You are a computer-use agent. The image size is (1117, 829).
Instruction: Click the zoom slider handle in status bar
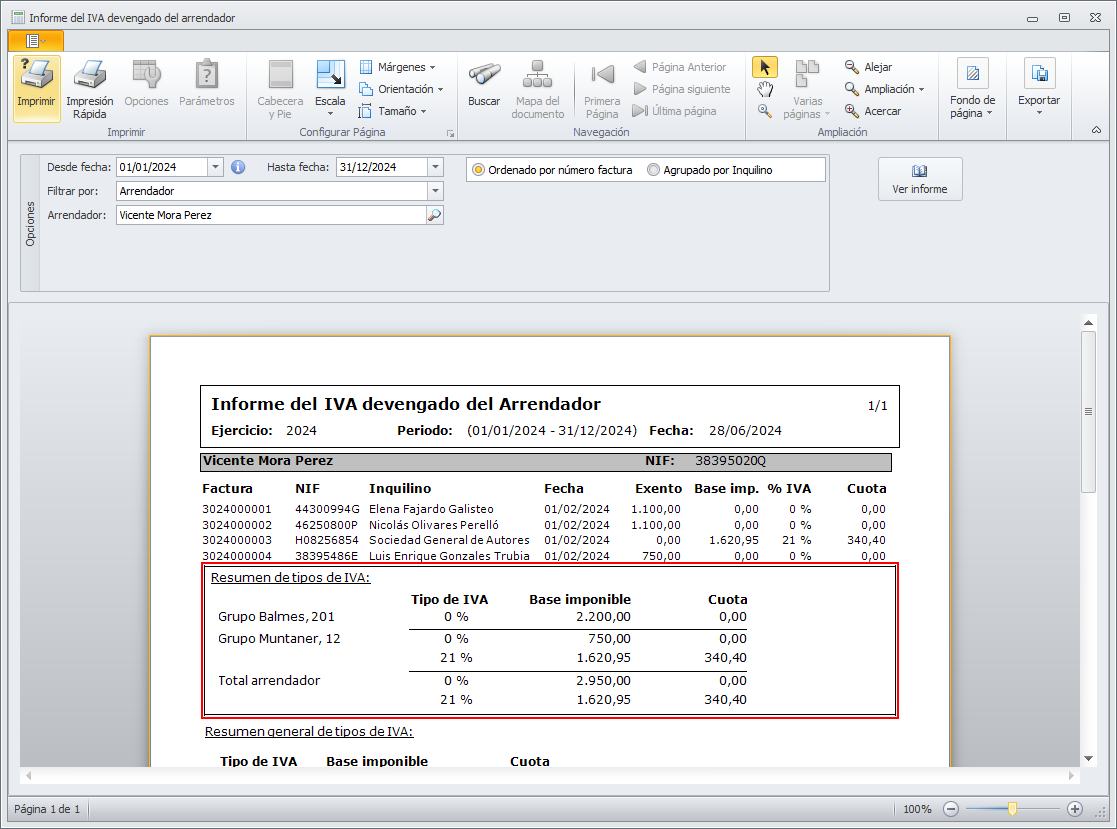tap(1012, 808)
